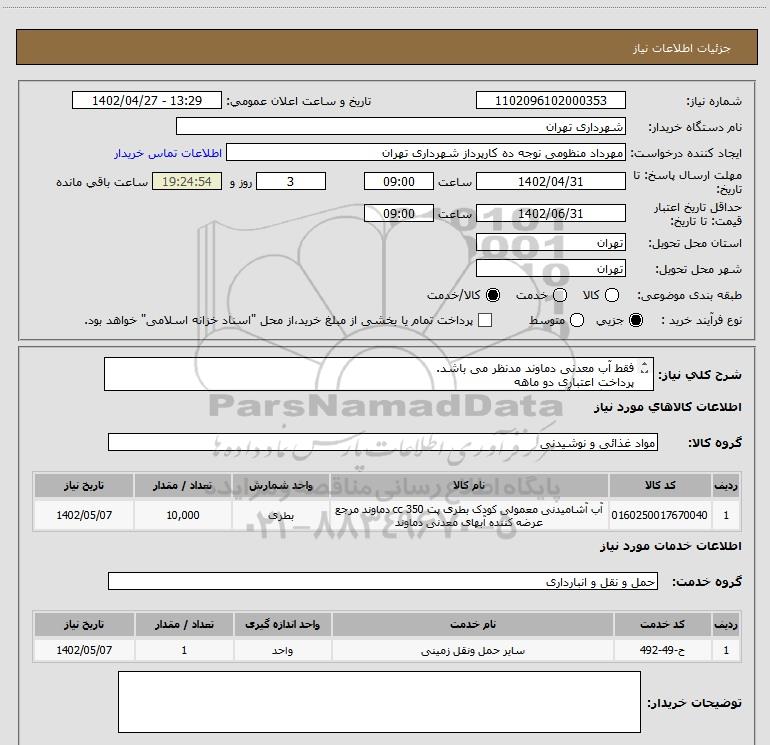
Task: Click the اطلاعات کالاهای مورد نیاز heading
Action: pyautogui.click(x=667, y=407)
